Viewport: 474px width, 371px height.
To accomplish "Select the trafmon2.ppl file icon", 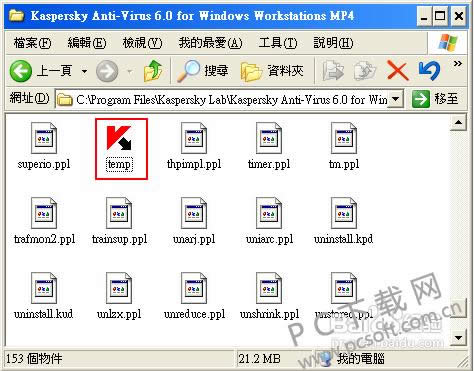I will click(x=44, y=213).
